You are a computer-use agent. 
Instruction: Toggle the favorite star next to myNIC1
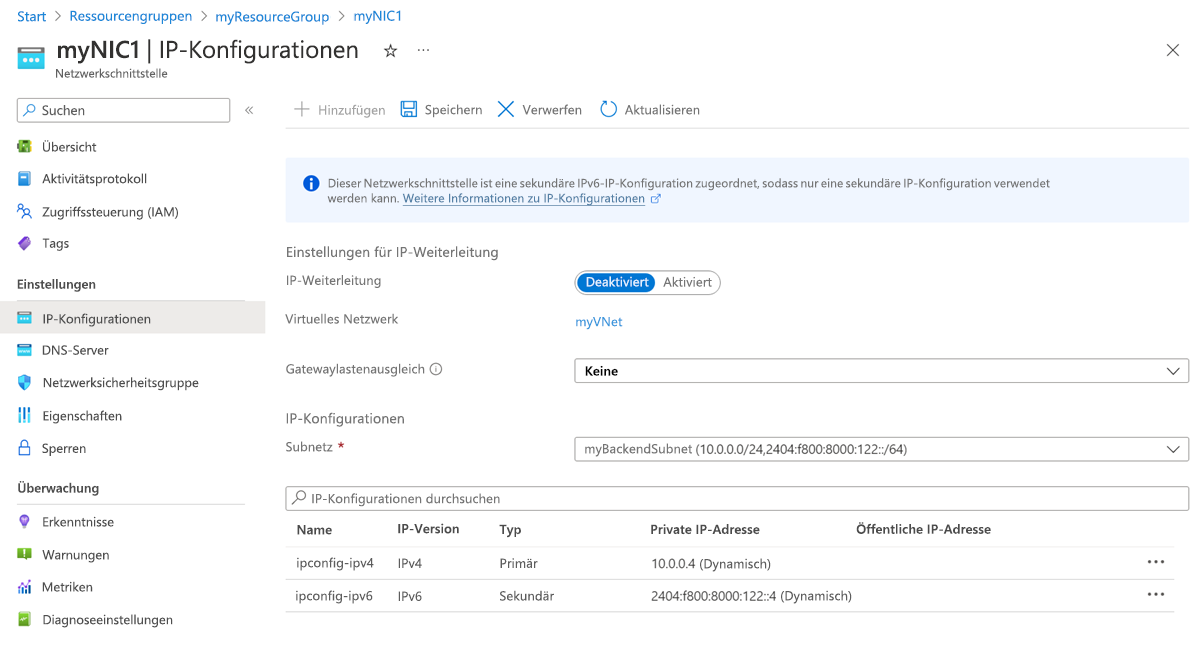click(x=389, y=49)
